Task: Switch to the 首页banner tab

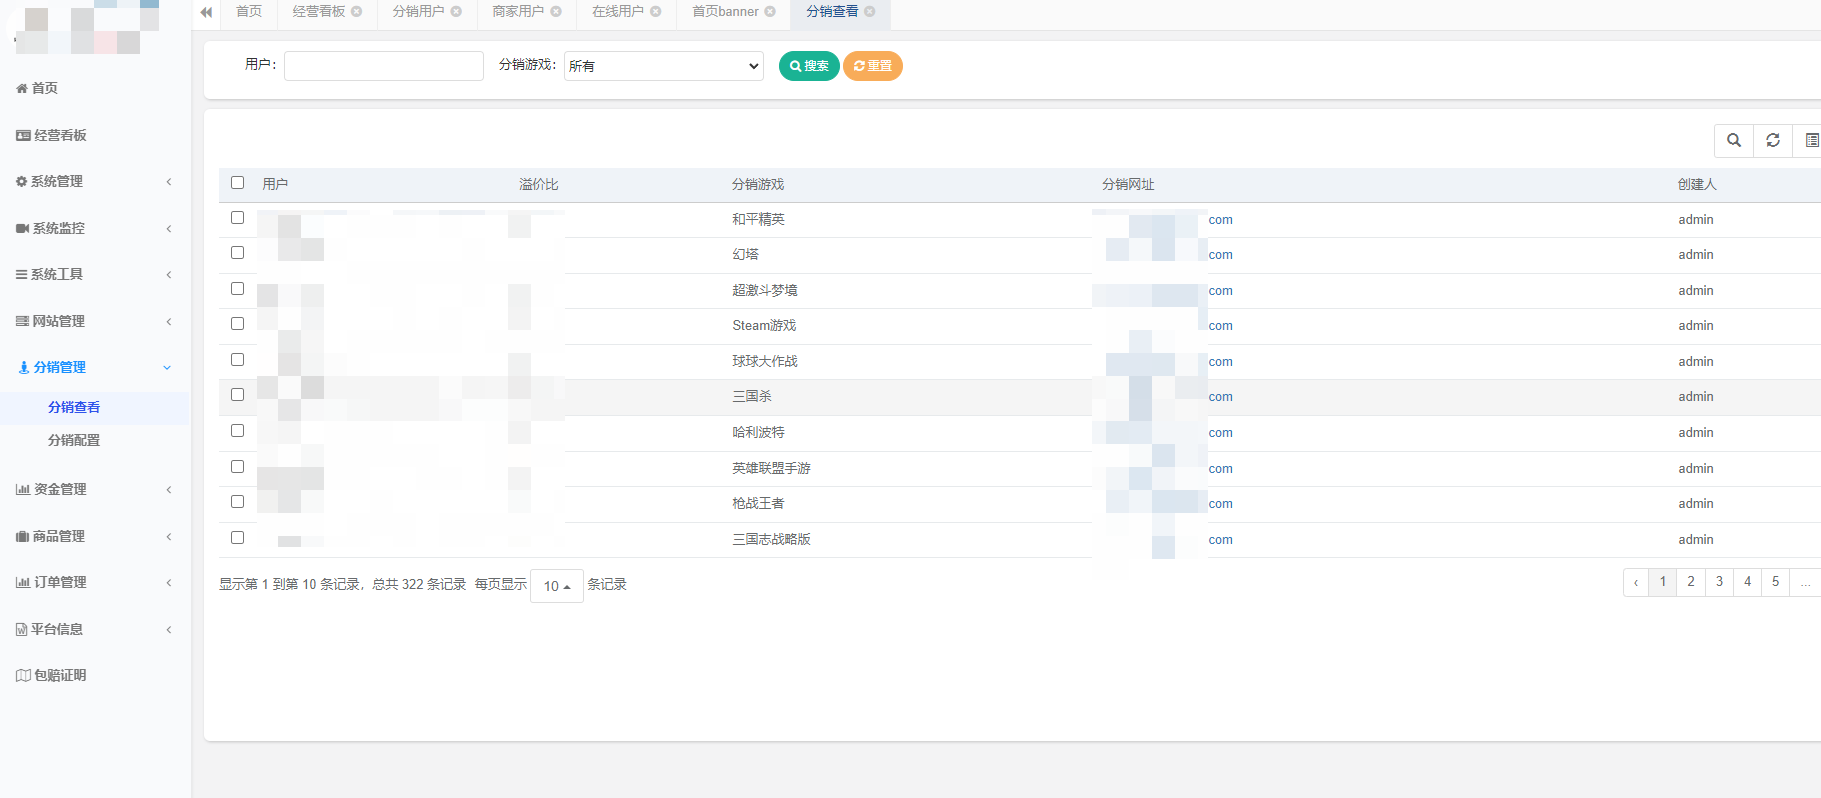Action: 725,12
